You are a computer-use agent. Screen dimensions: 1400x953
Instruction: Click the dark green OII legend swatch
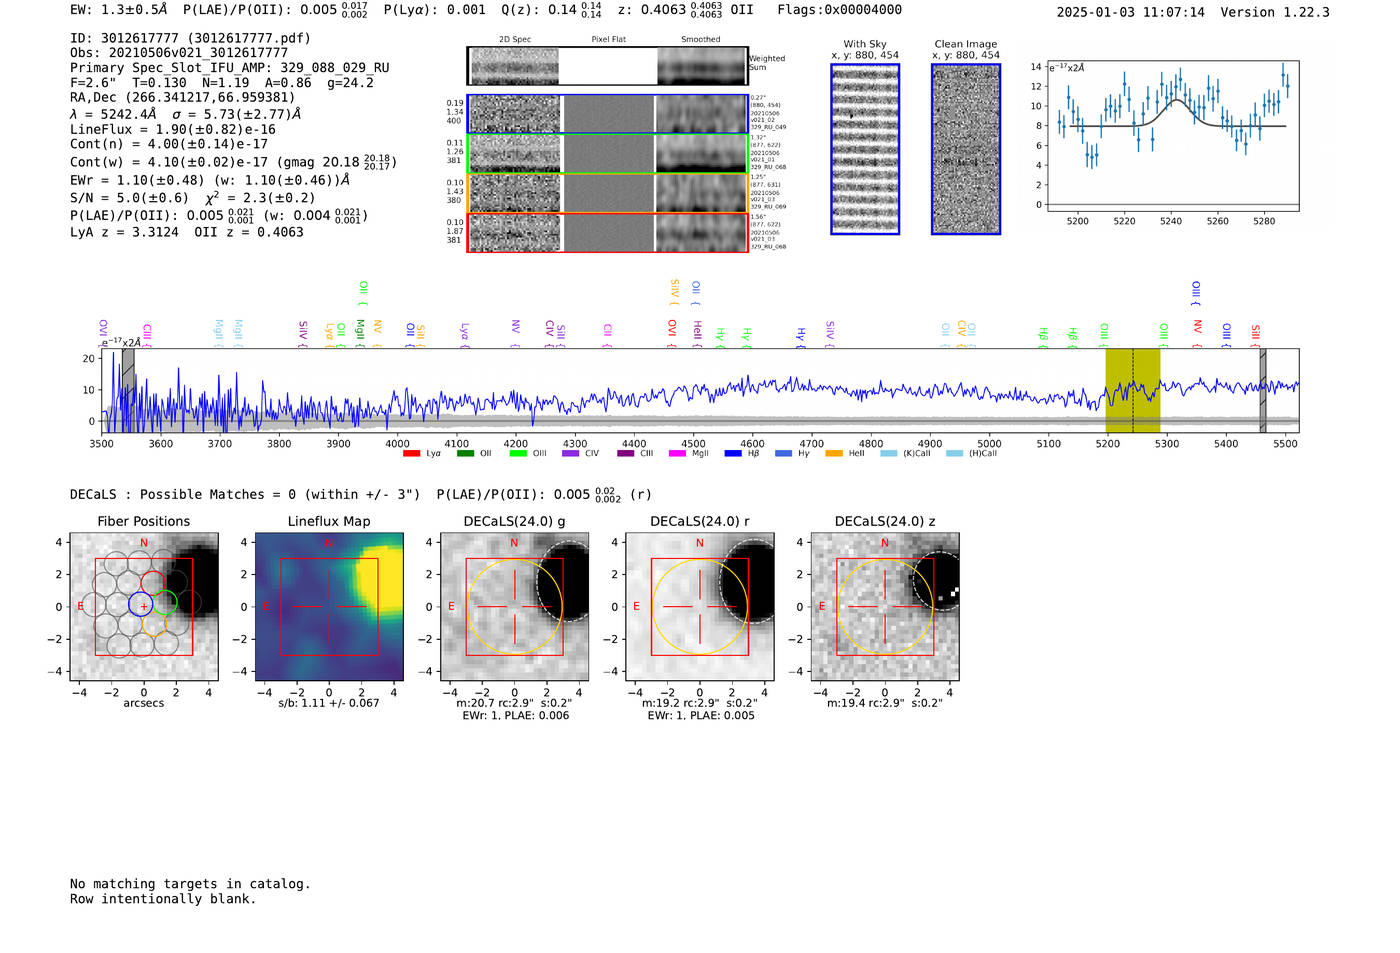(465, 454)
